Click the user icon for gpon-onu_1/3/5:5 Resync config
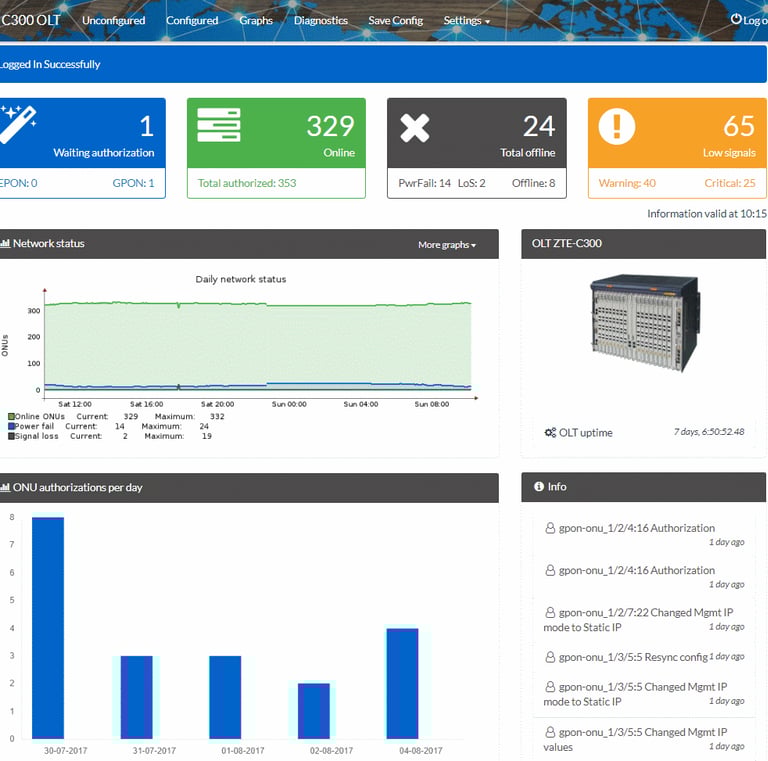 point(550,657)
